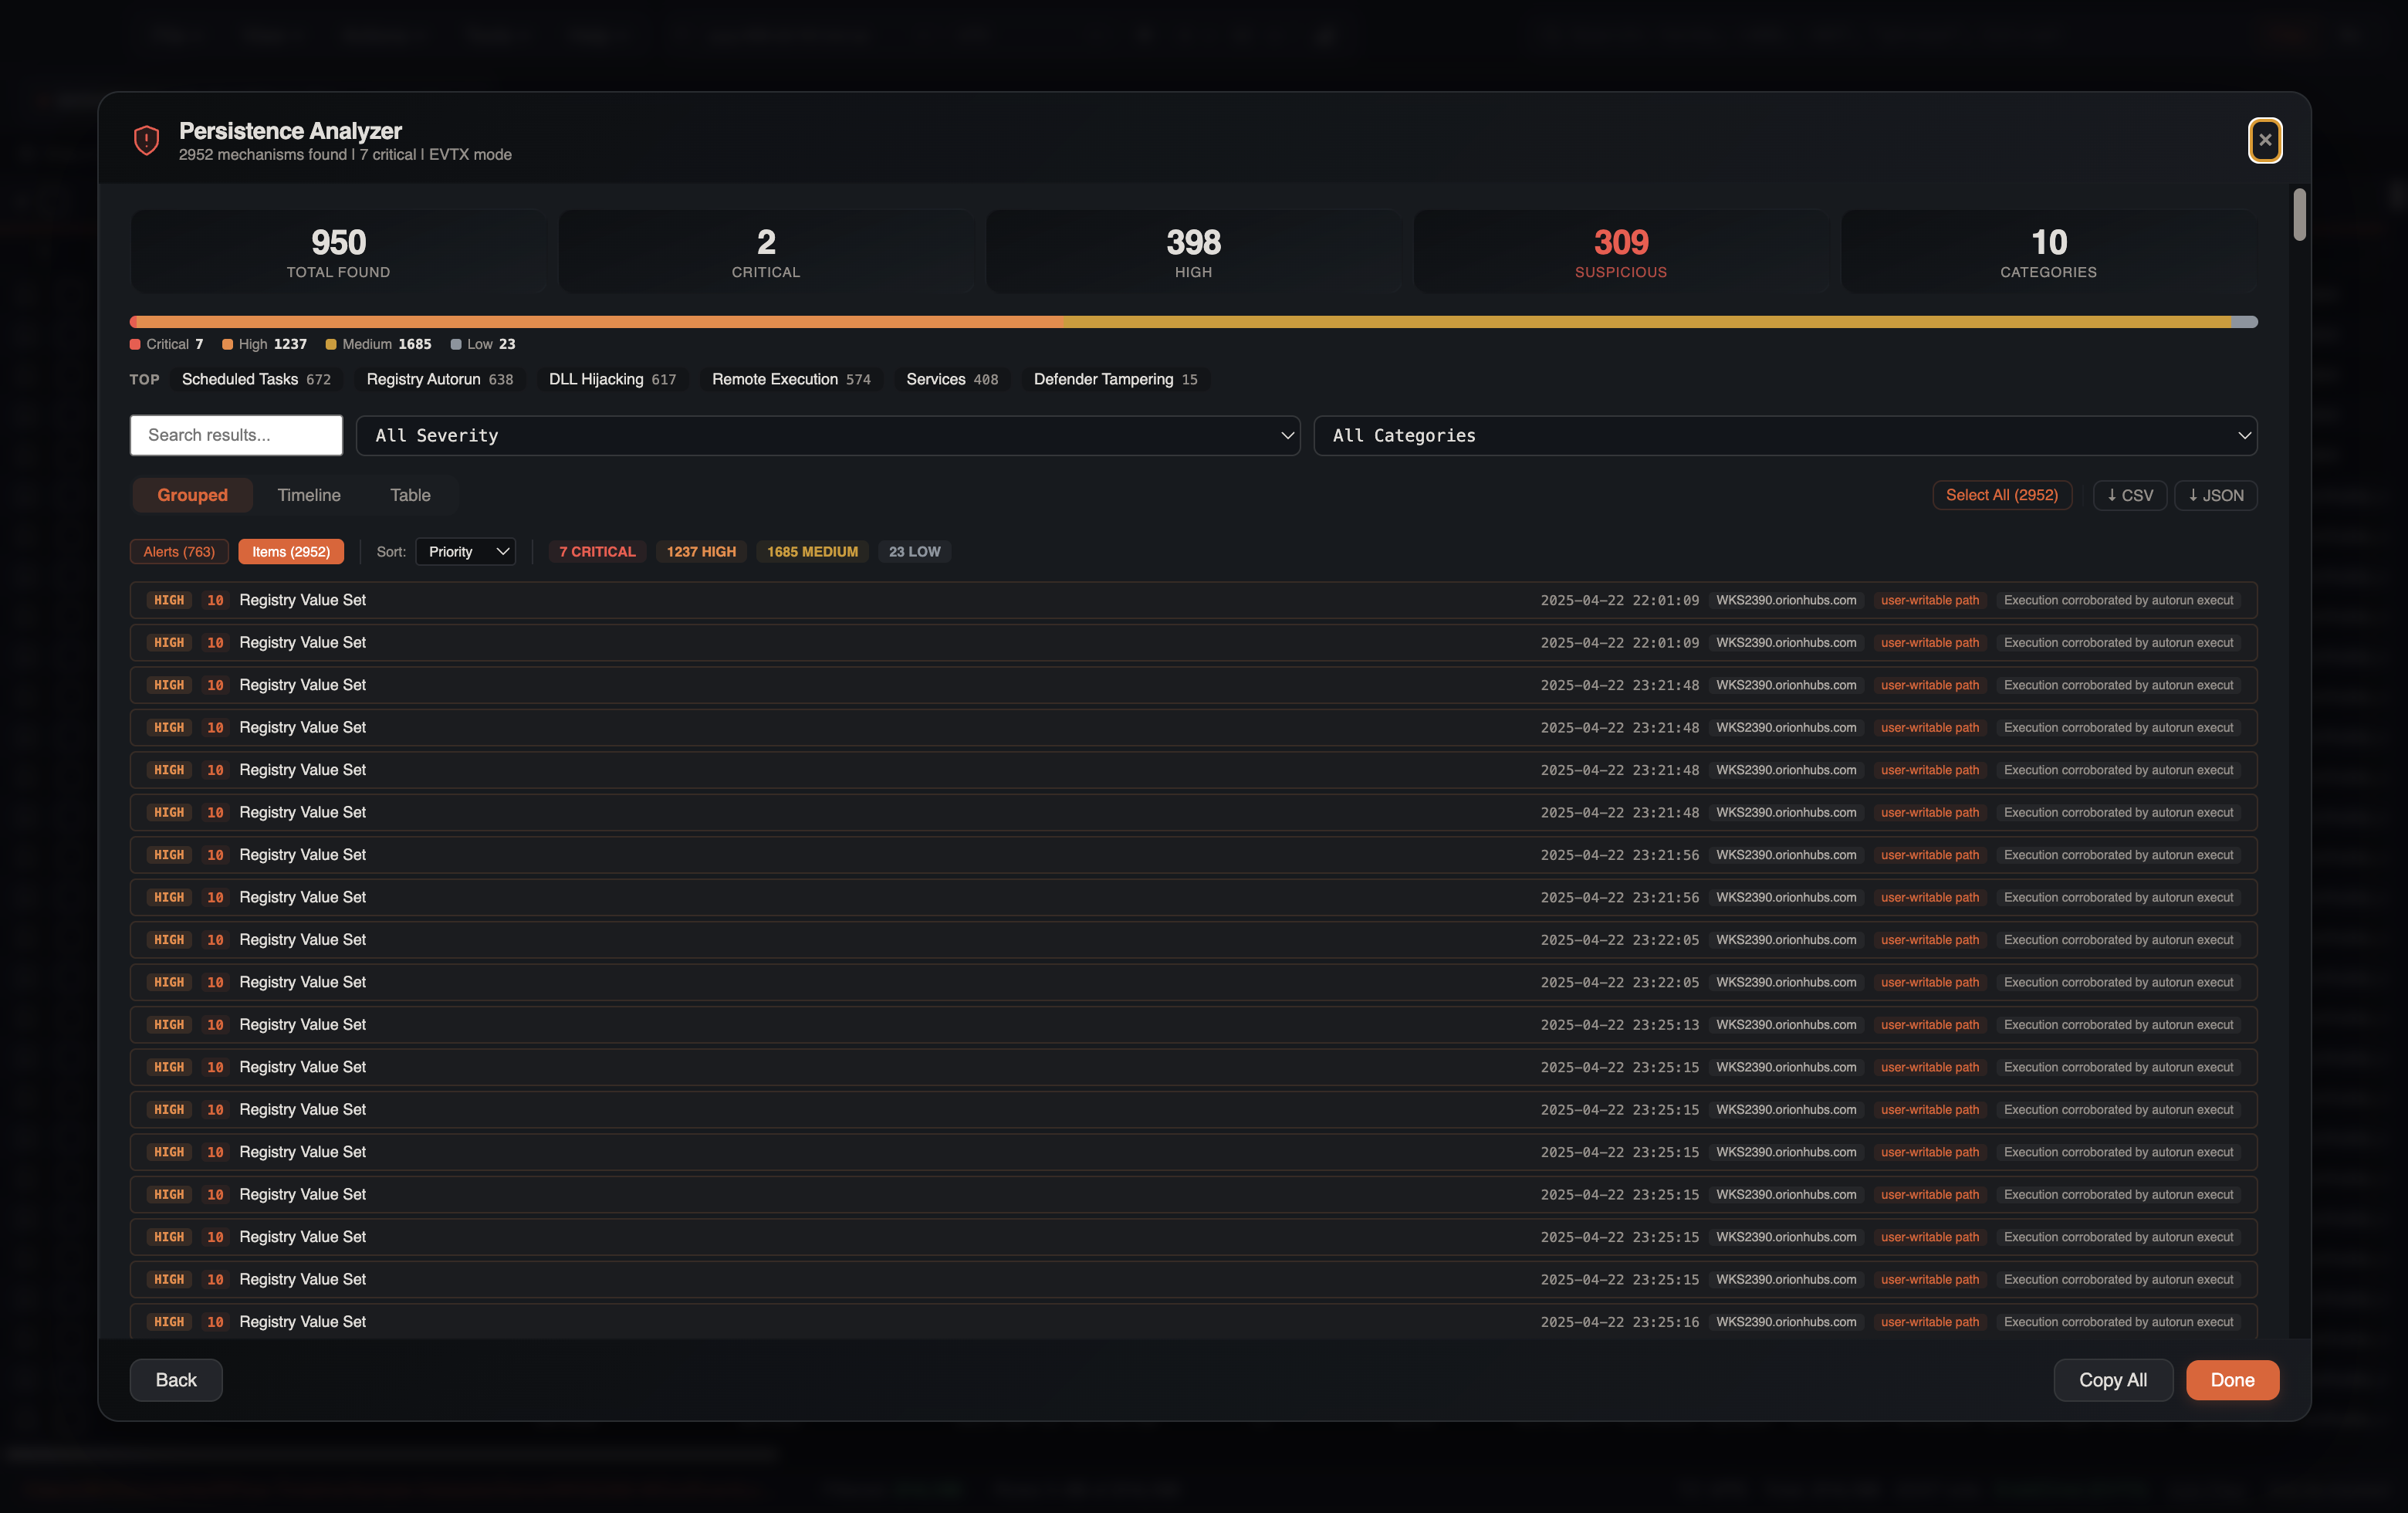Screen dimensions: 2408x1513
Task: Select the Scheduled Tasks 672 category chip
Action: tap(256, 379)
